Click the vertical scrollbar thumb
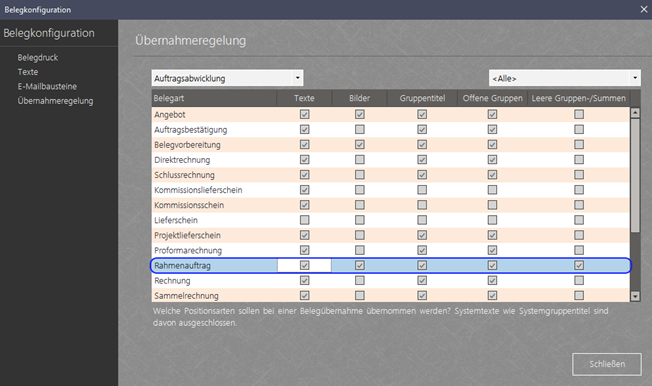The height and width of the screenshot is (386, 652). pyautogui.click(x=635, y=175)
